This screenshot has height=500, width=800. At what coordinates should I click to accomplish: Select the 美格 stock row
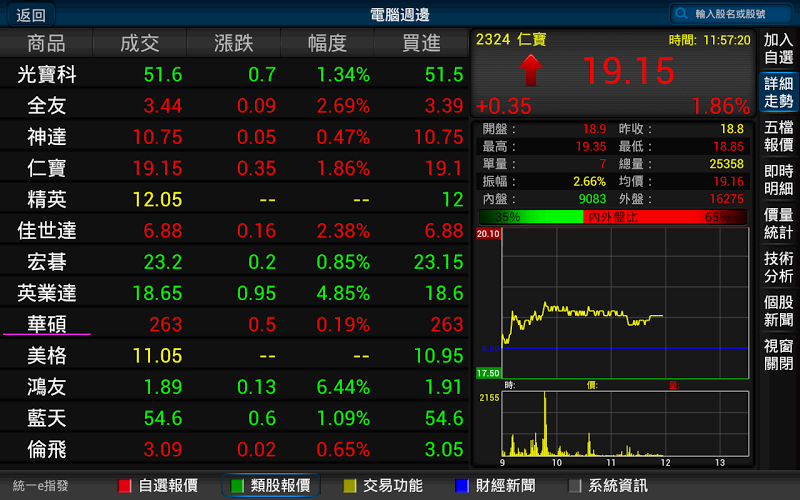[x=234, y=355]
